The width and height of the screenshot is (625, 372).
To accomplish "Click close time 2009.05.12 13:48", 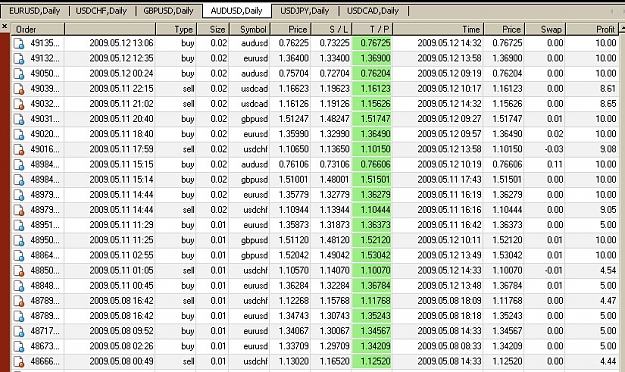I will point(449,285).
